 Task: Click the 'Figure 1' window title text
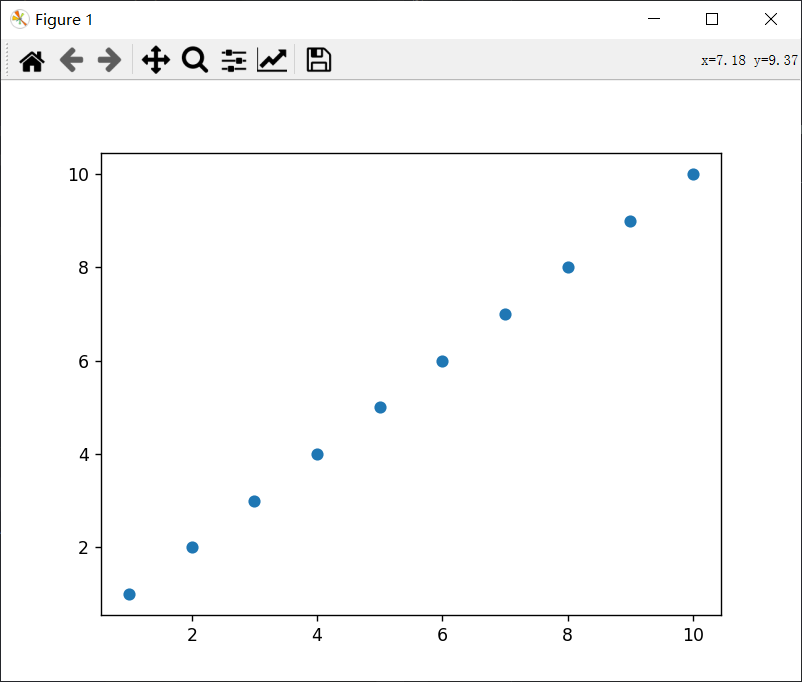[64, 20]
